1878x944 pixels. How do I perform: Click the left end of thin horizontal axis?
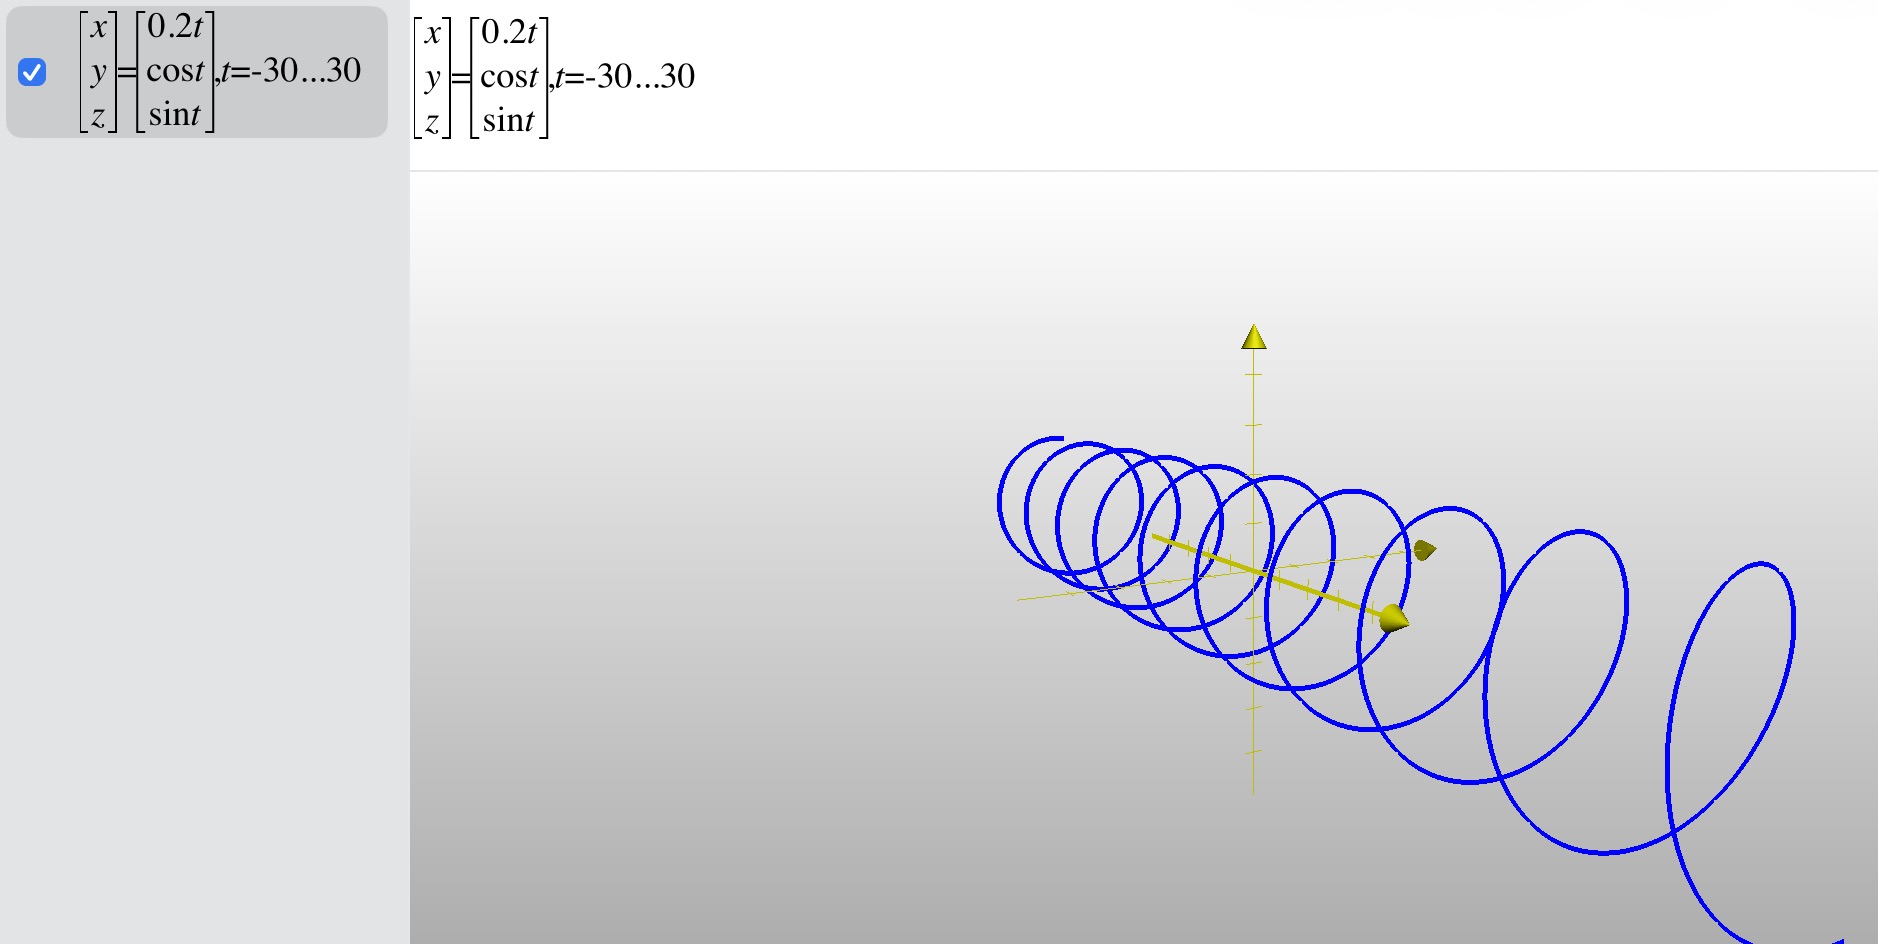1022,599
